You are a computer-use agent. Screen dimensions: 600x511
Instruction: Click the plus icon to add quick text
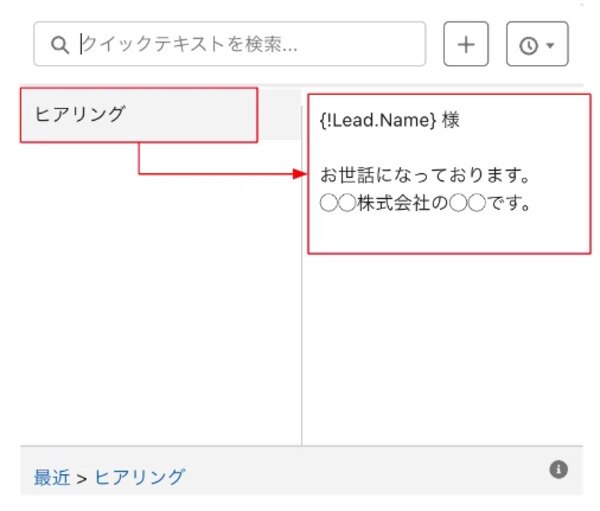[x=466, y=44]
